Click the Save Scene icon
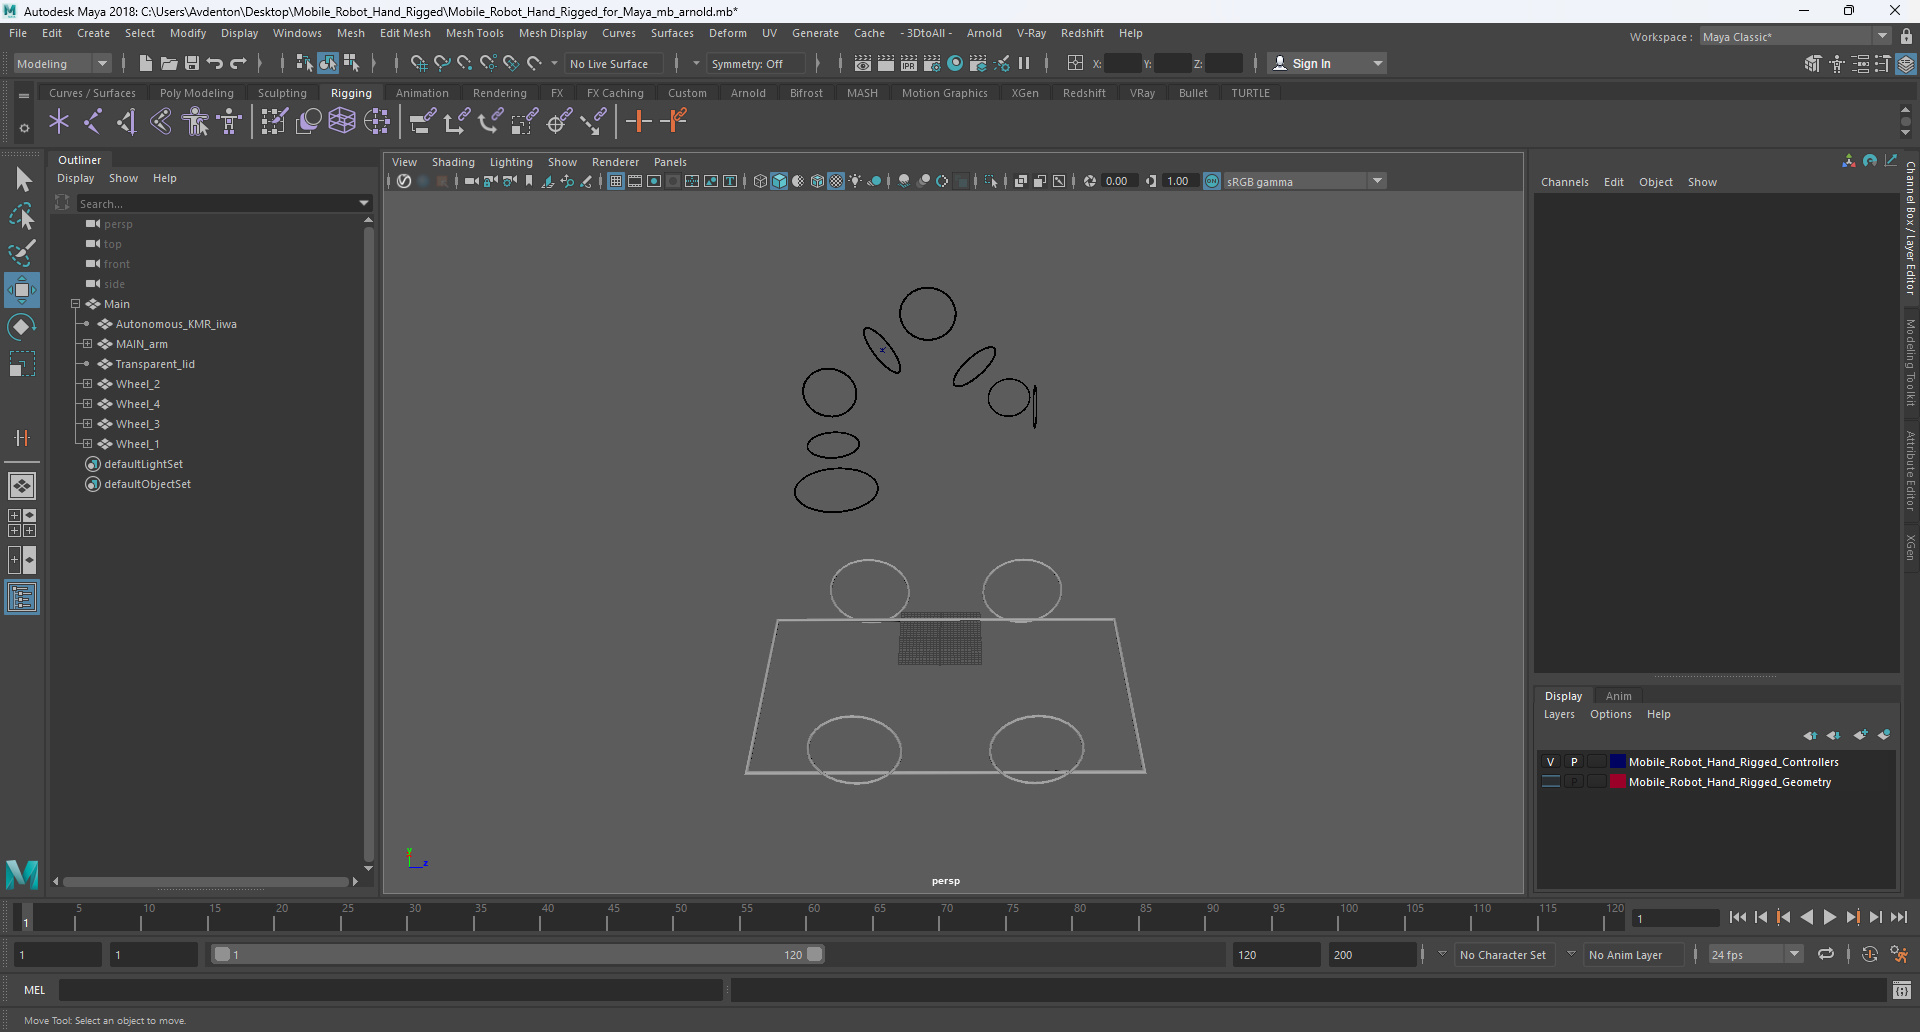Screen dimensions: 1920x1032 (192, 63)
